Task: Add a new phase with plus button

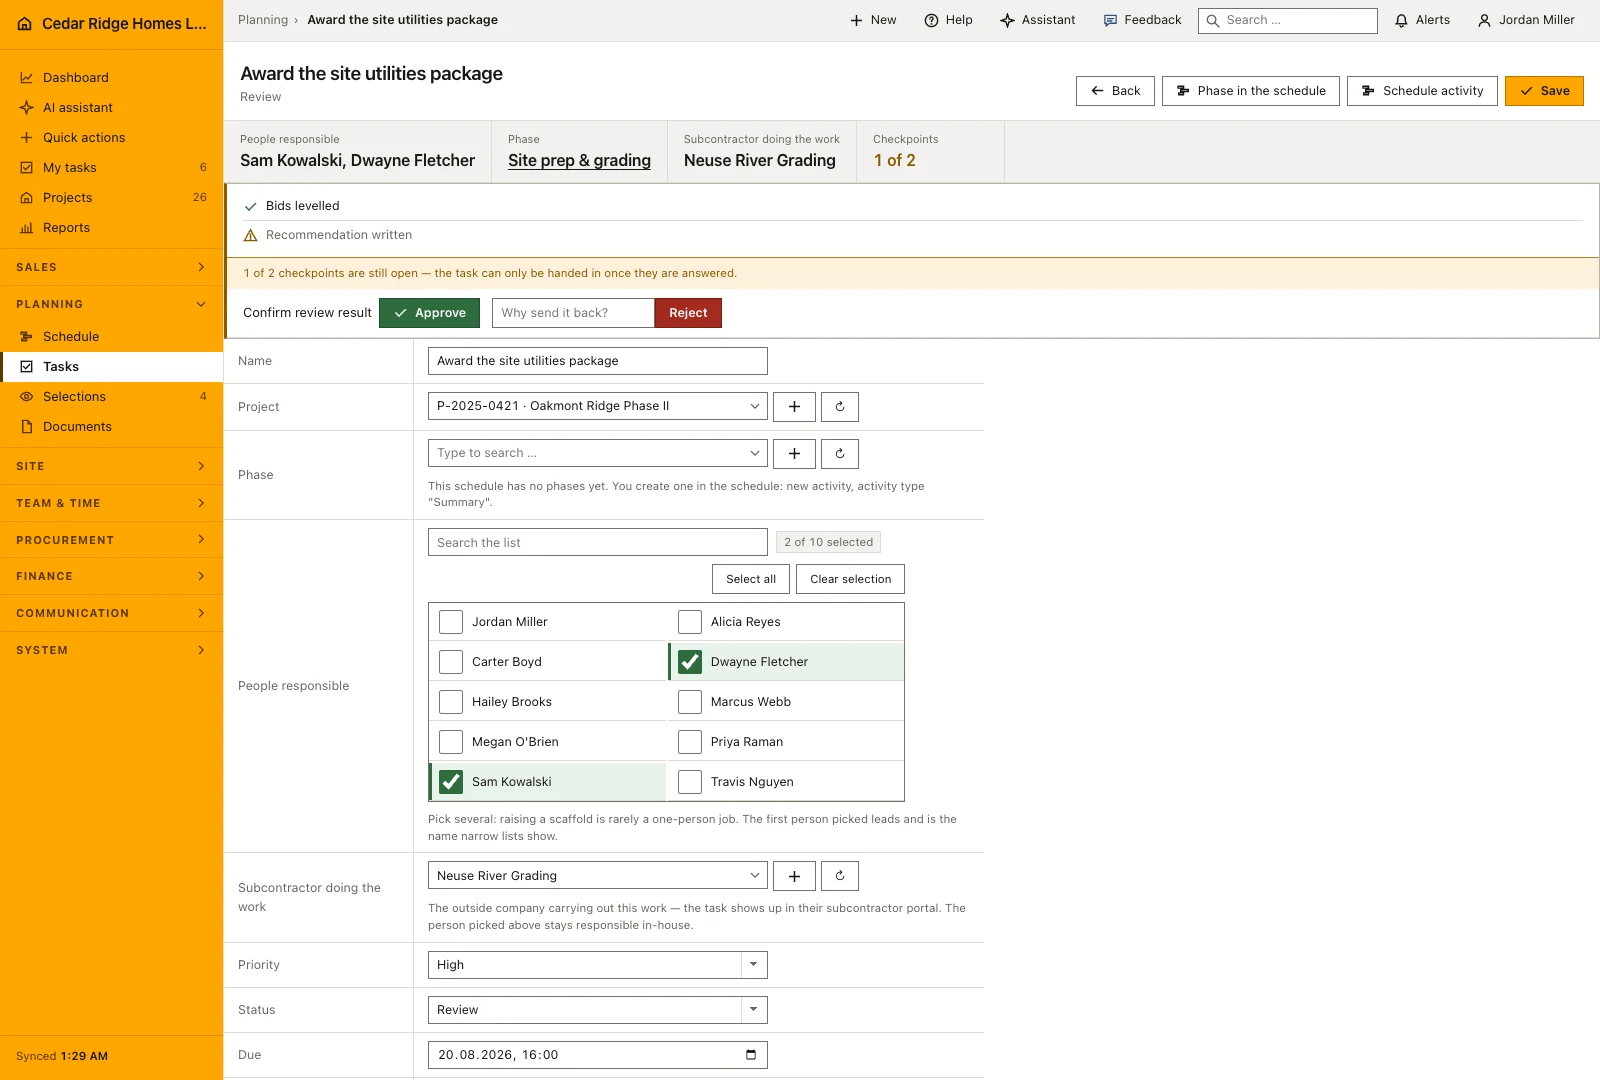Action: [x=794, y=454]
